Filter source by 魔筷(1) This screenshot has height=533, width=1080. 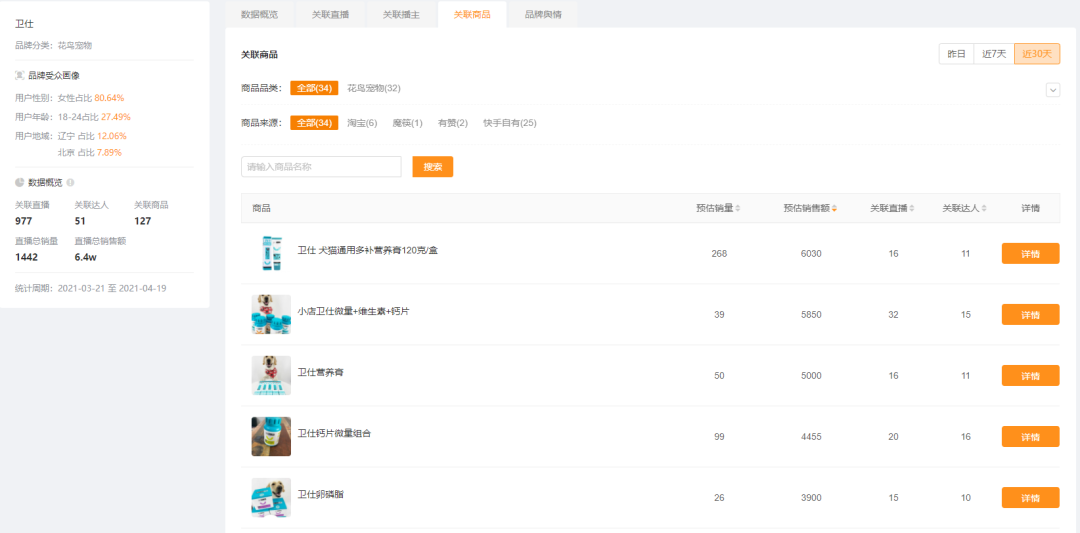click(407, 123)
